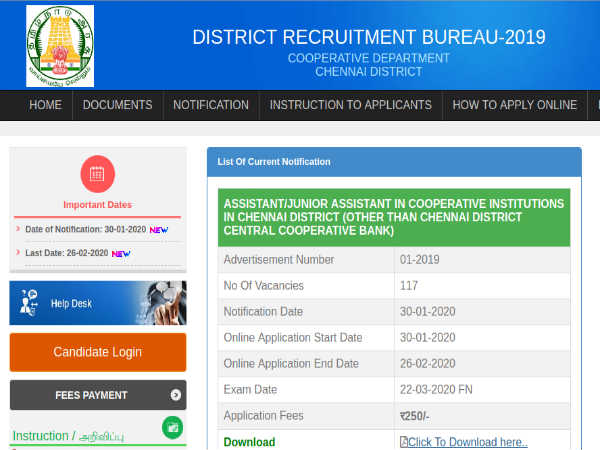Click the Last Date 26-02-2020 entry
The height and width of the screenshot is (450, 600).
click(67, 253)
